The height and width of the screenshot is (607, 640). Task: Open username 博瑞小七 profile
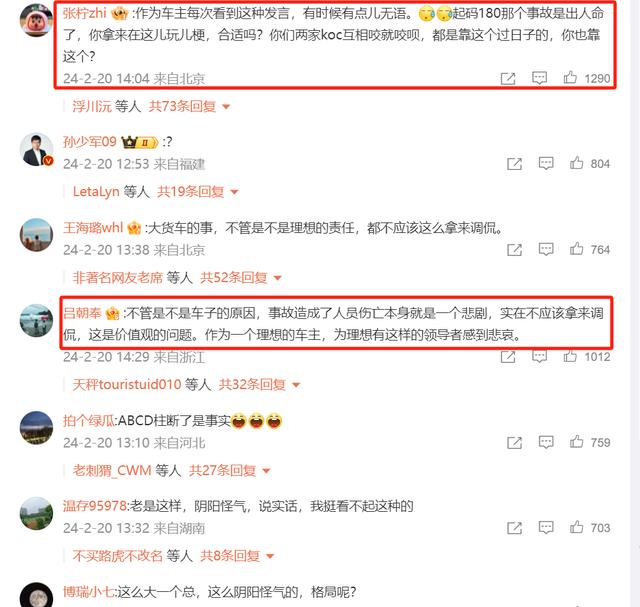point(89,591)
